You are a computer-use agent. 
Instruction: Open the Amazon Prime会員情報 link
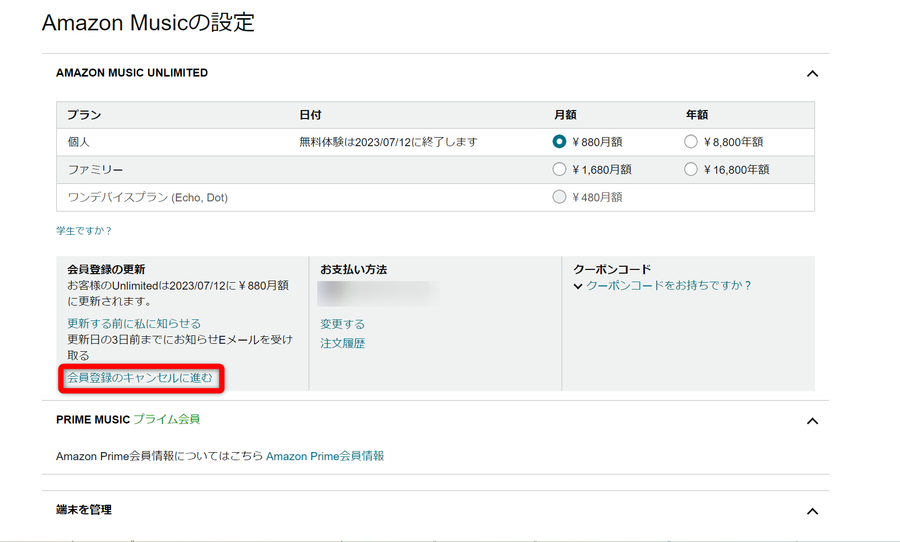(x=325, y=456)
